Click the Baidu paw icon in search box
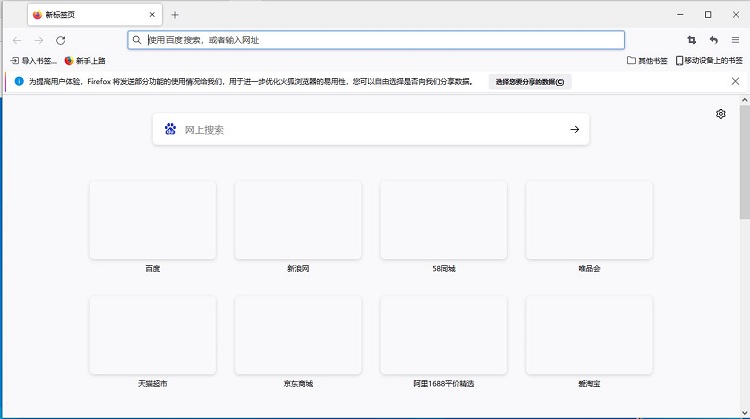This screenshot has height=419, width=750. tap(170, 129)
